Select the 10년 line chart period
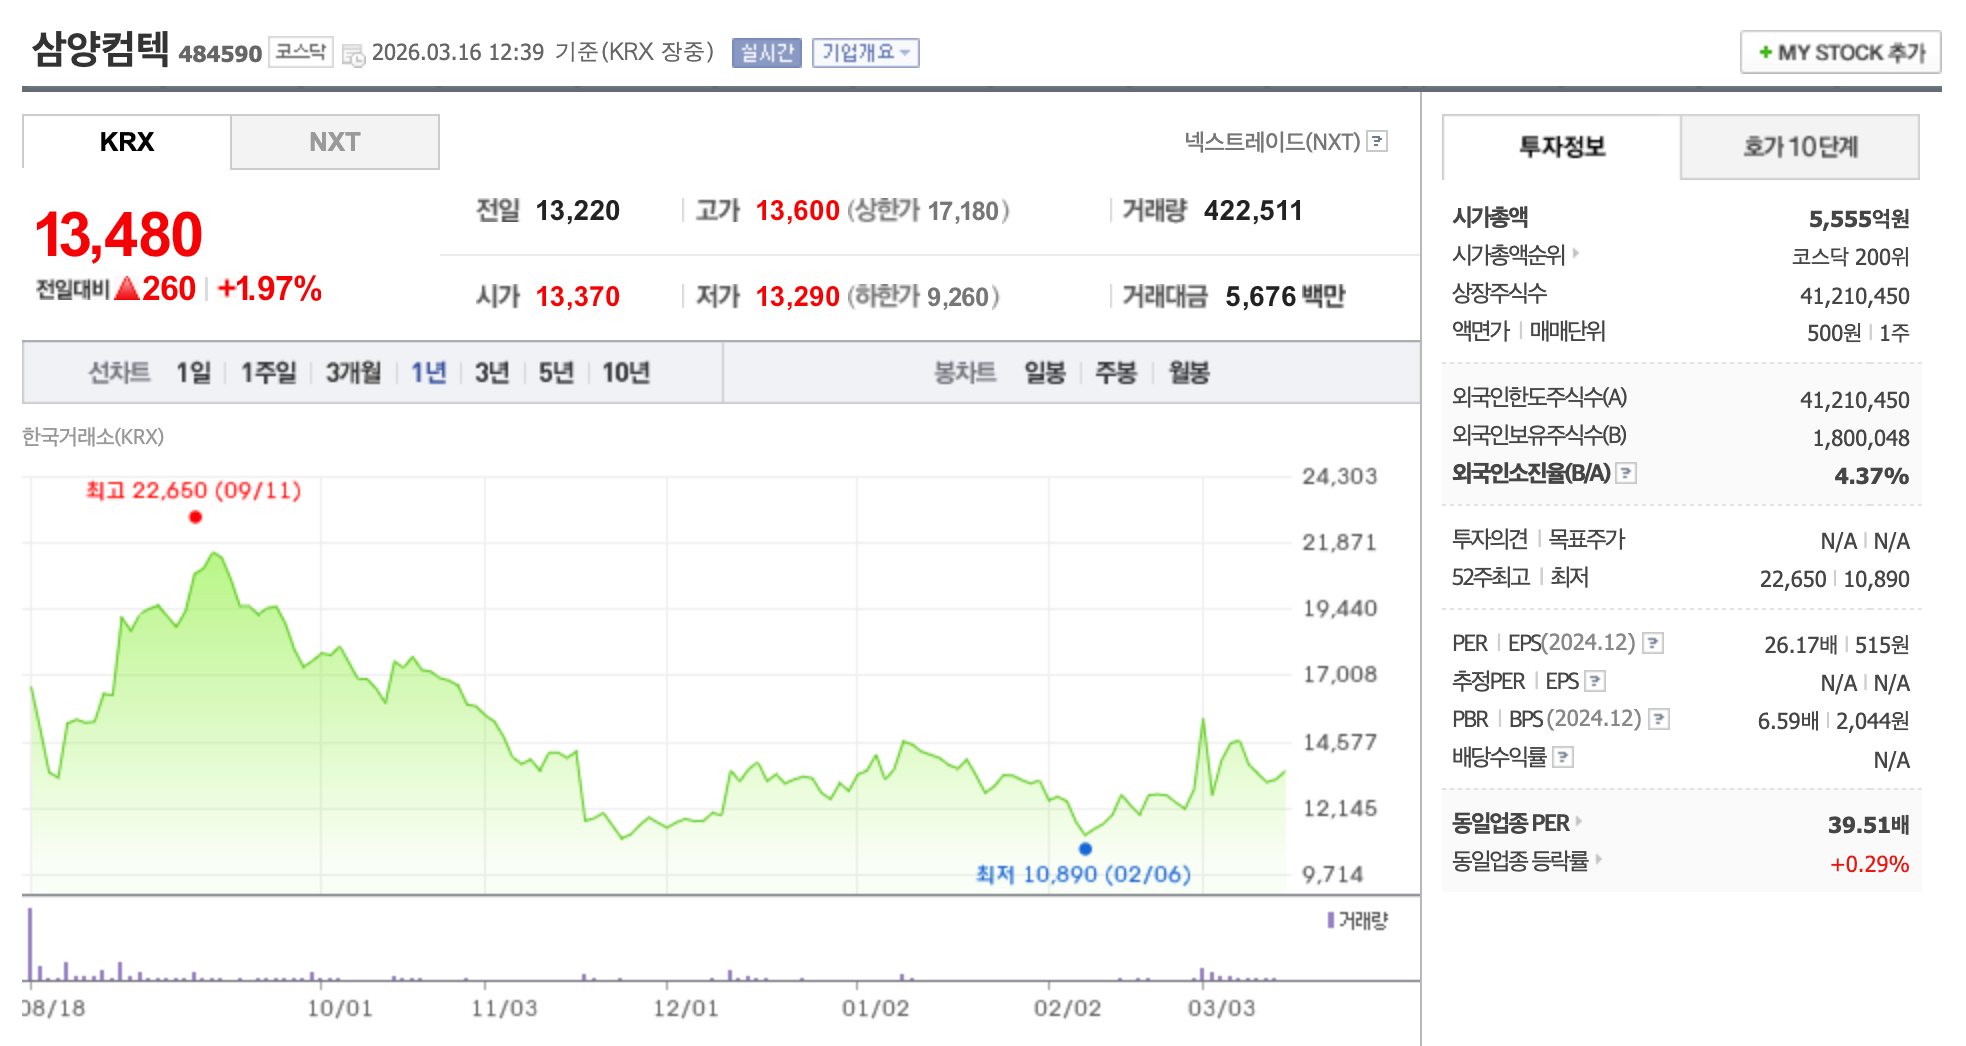 click(626, 373)
